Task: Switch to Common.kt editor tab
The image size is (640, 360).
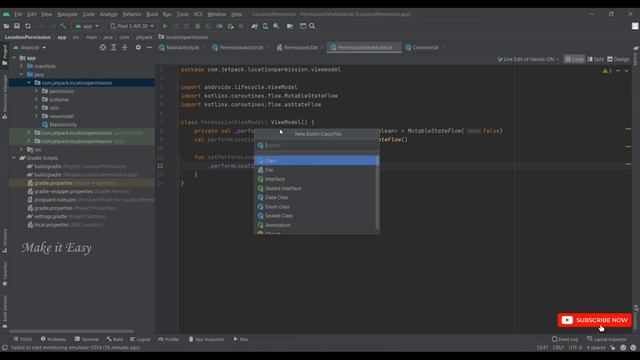Action: point(424,48)
